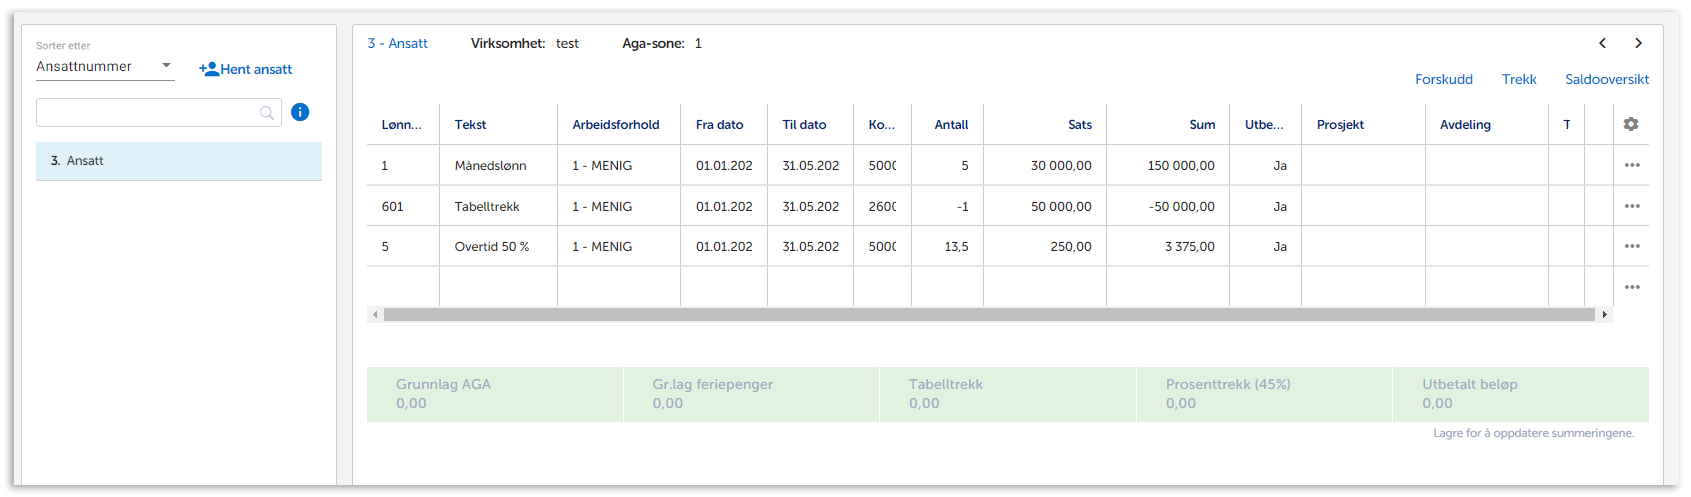This screenshot has height=497, width=1691.
Task: Open table column settings gear
Action: 1631,124
